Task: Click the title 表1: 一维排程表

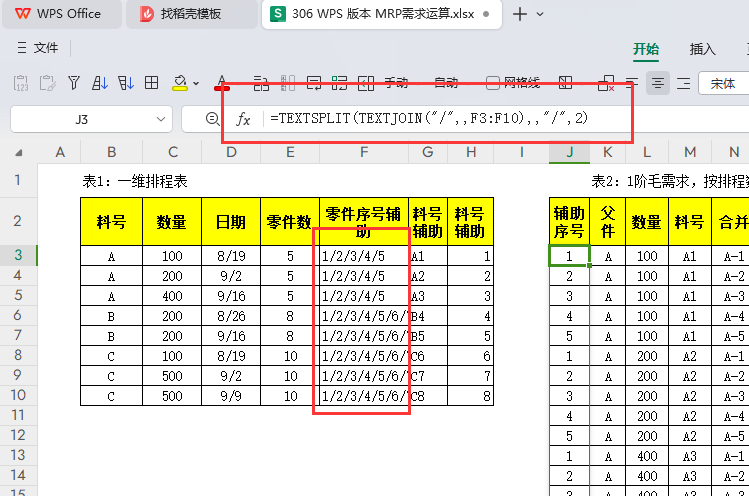Action: click(135, 182)
